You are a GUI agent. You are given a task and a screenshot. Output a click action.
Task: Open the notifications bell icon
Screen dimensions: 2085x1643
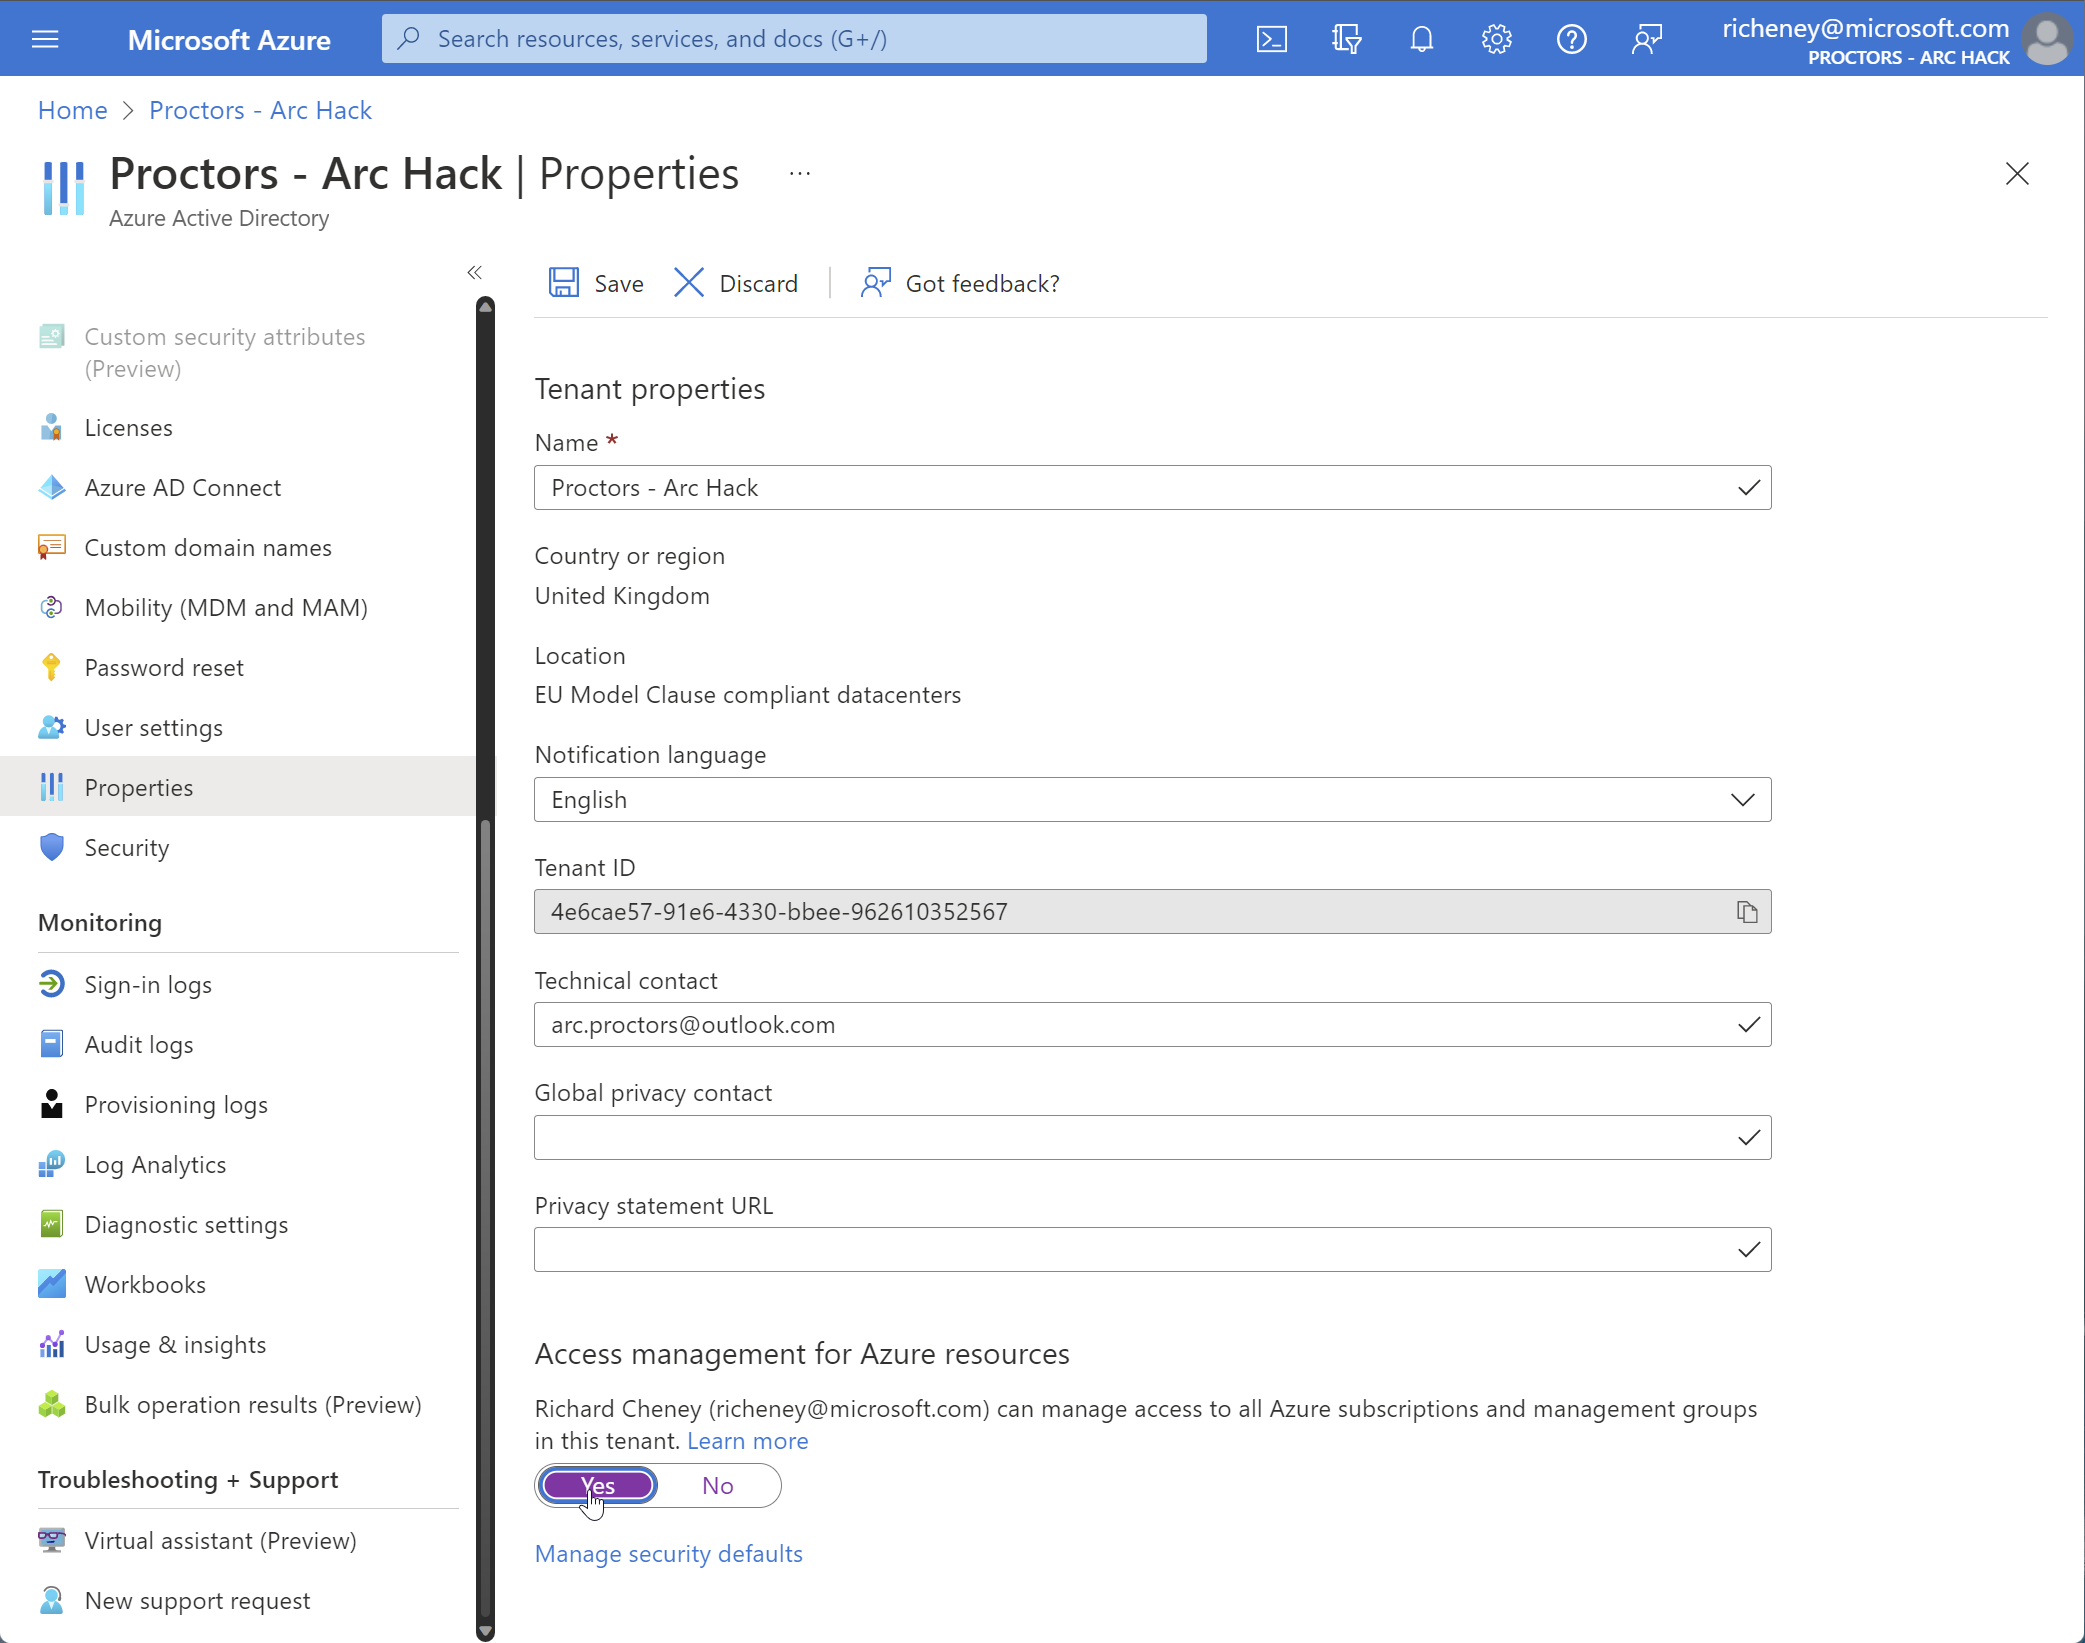pyautogui.click(x=1421, y=39)
